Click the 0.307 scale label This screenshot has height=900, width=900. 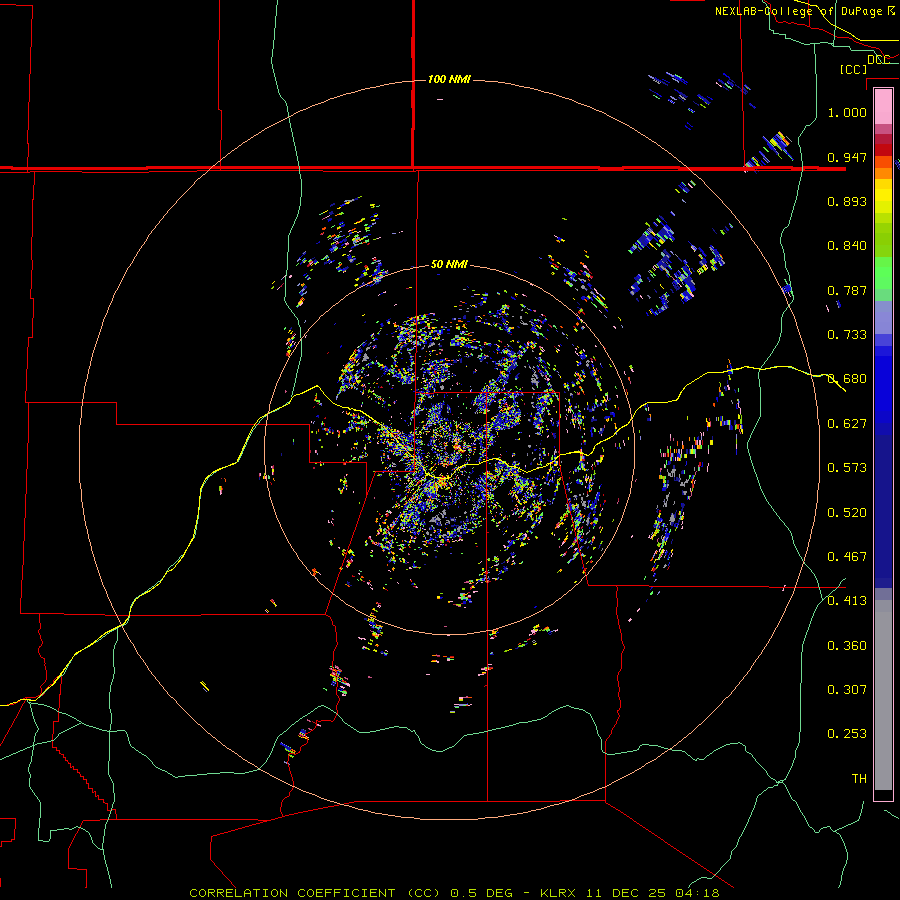[x=847, y=690]
